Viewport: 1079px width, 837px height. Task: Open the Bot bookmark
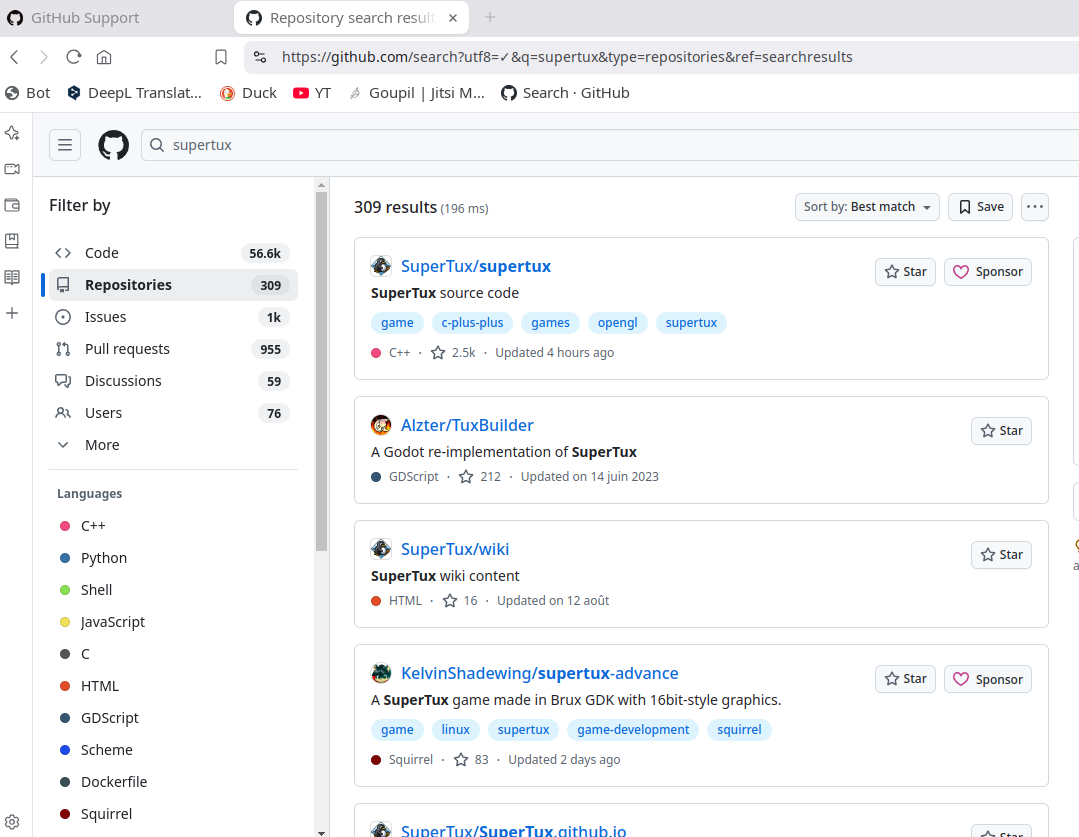coord(28,93)
